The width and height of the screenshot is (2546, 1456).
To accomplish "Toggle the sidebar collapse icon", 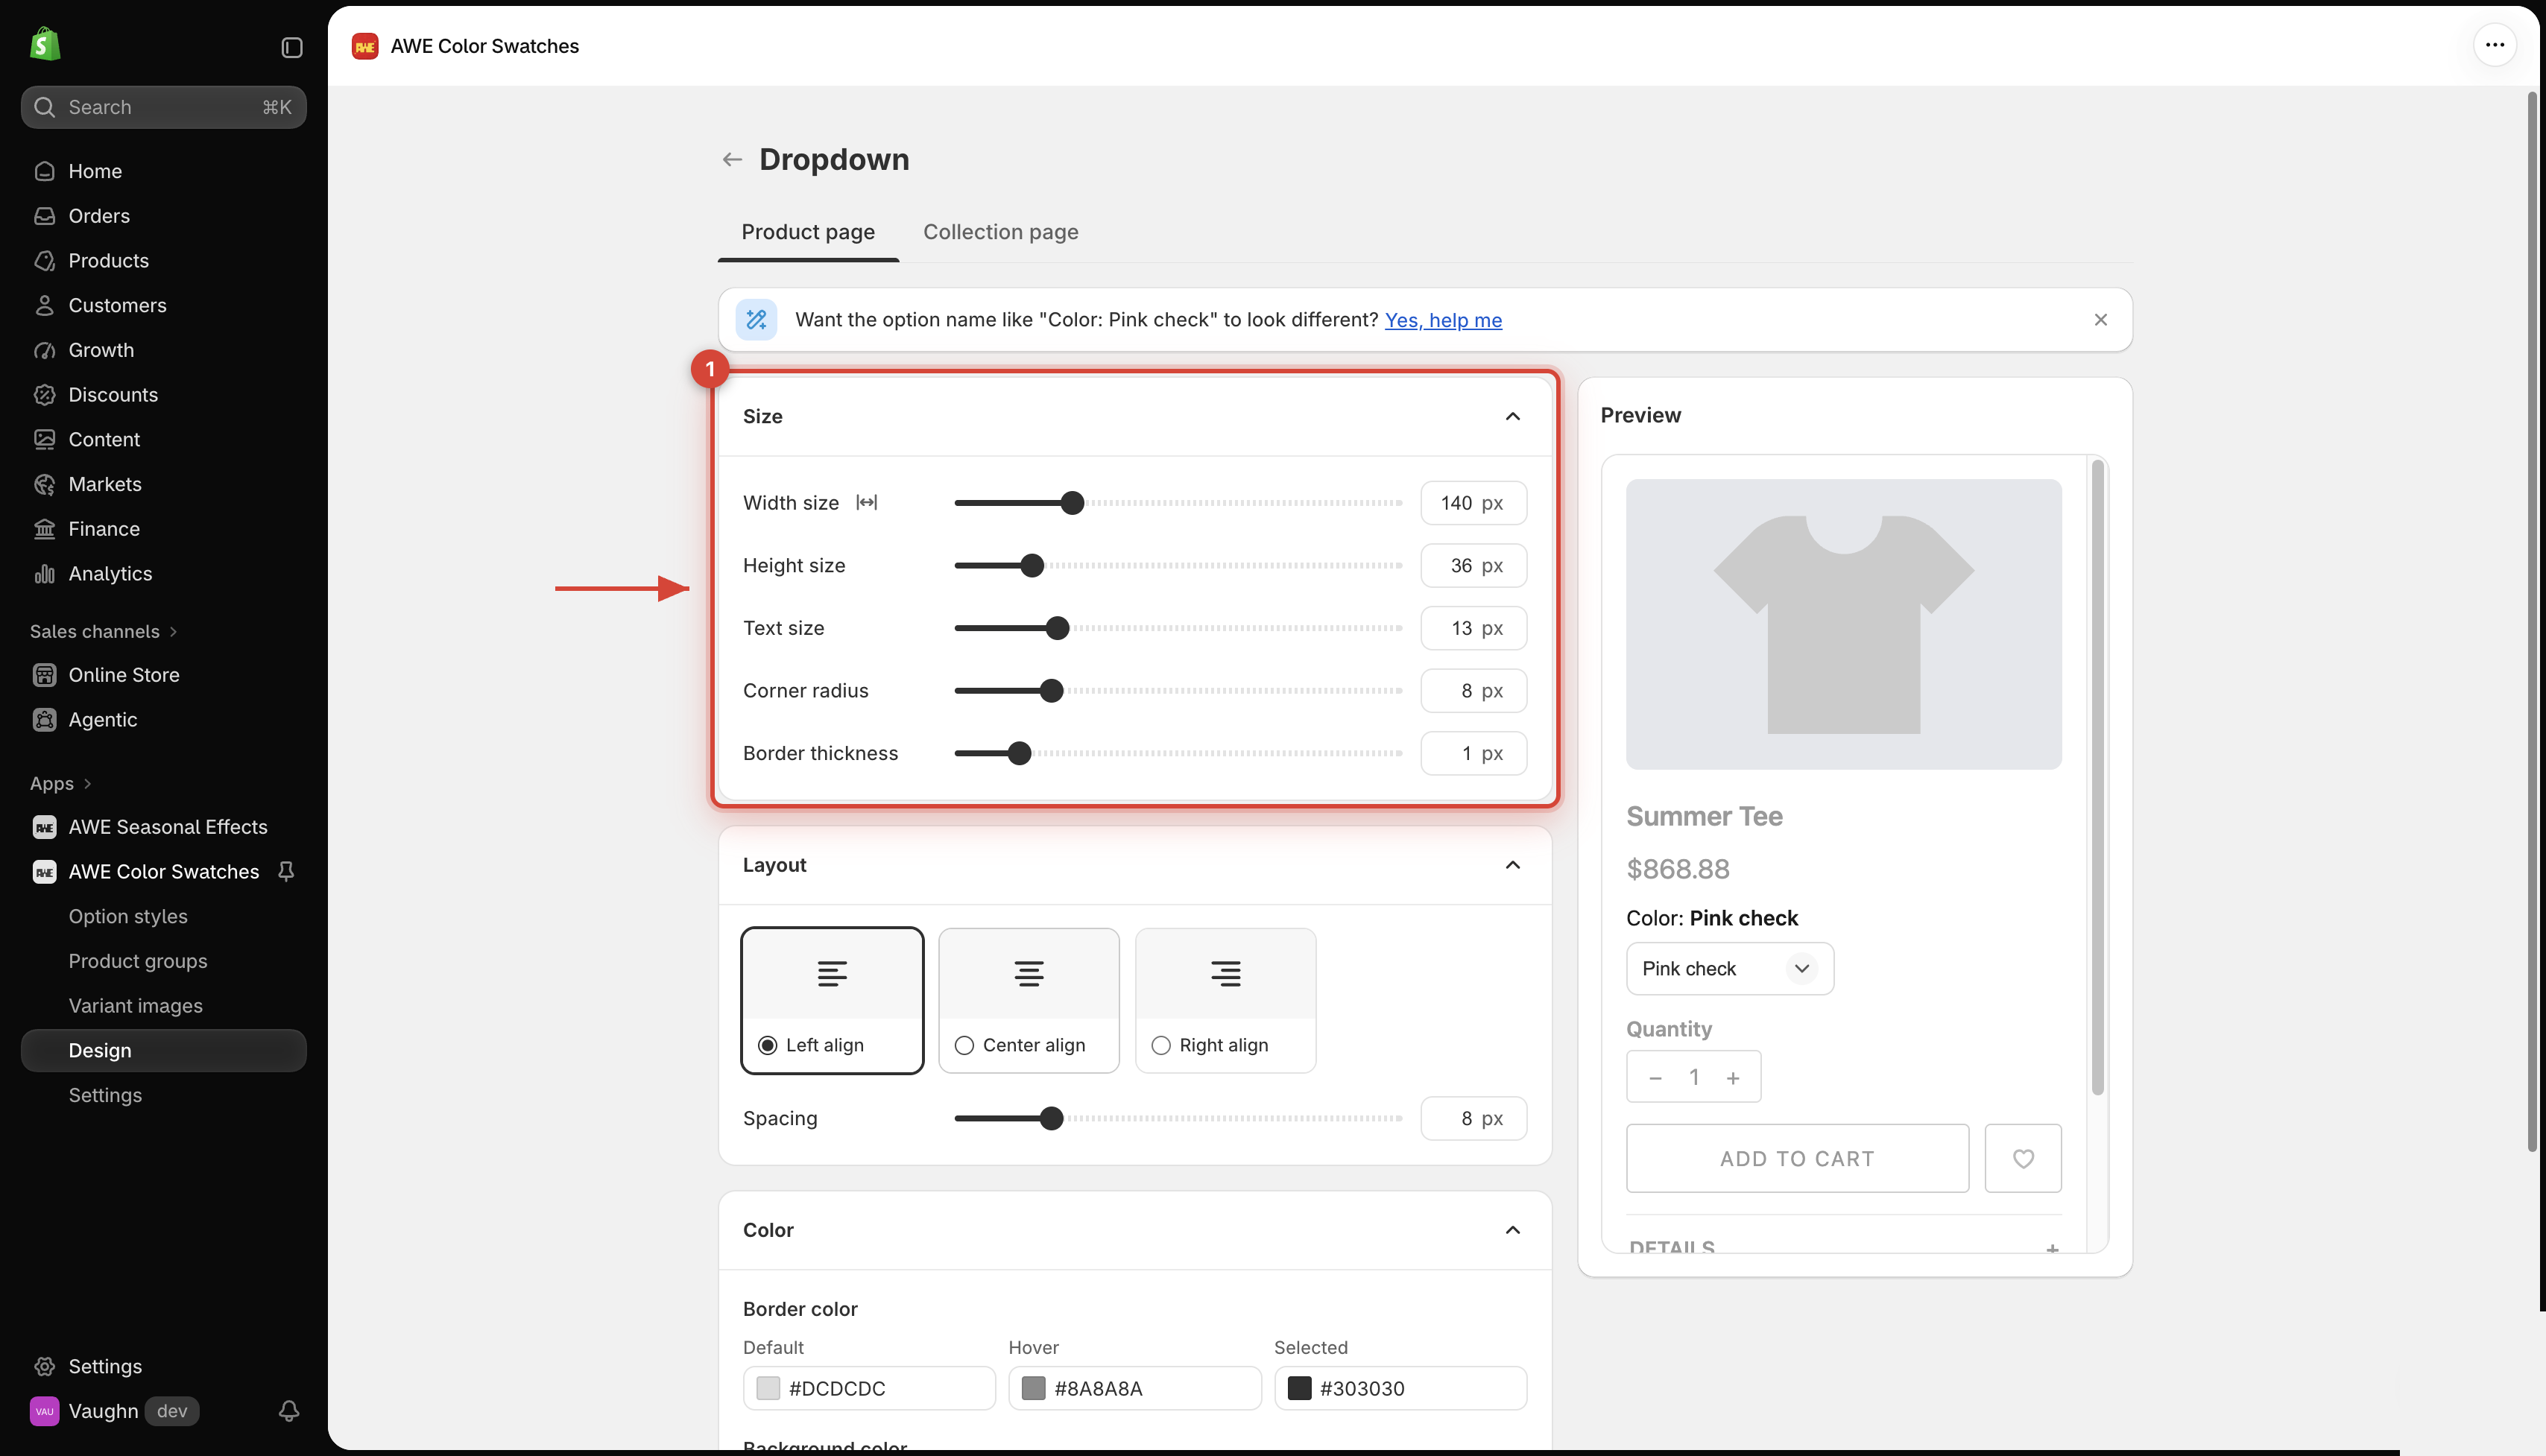I will pos(291,48).
